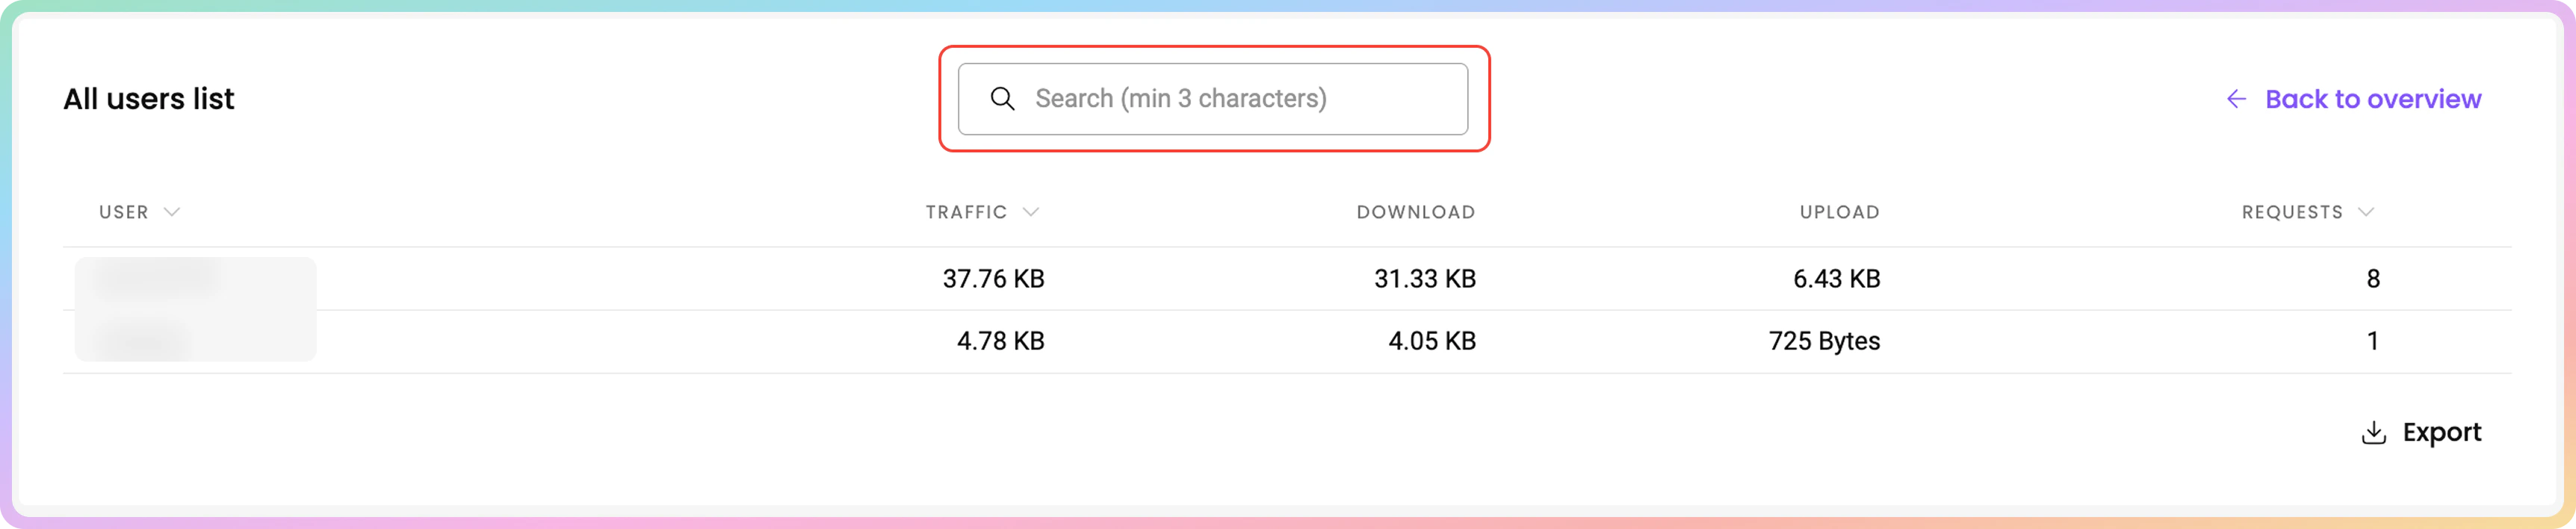Click the REQUESTS column header label

click(x=2292, y=212)
